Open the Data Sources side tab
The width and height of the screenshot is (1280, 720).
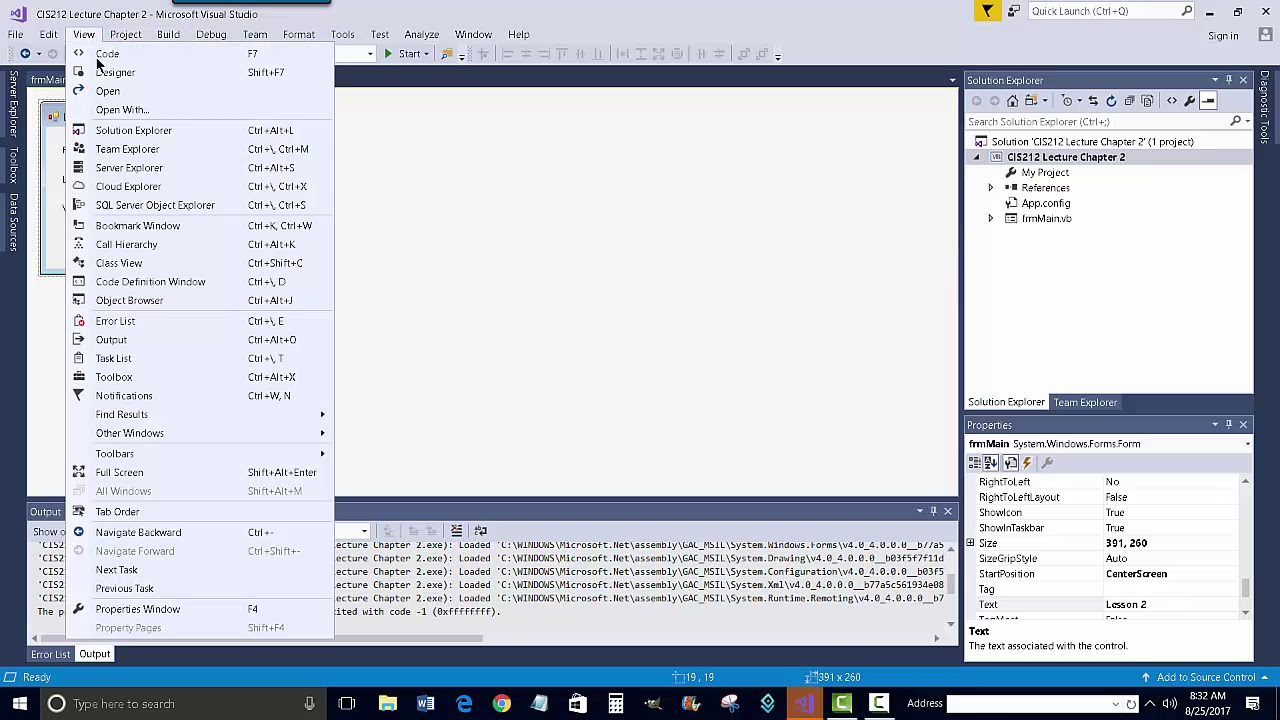pyautogui.click(x=13, y=222)
